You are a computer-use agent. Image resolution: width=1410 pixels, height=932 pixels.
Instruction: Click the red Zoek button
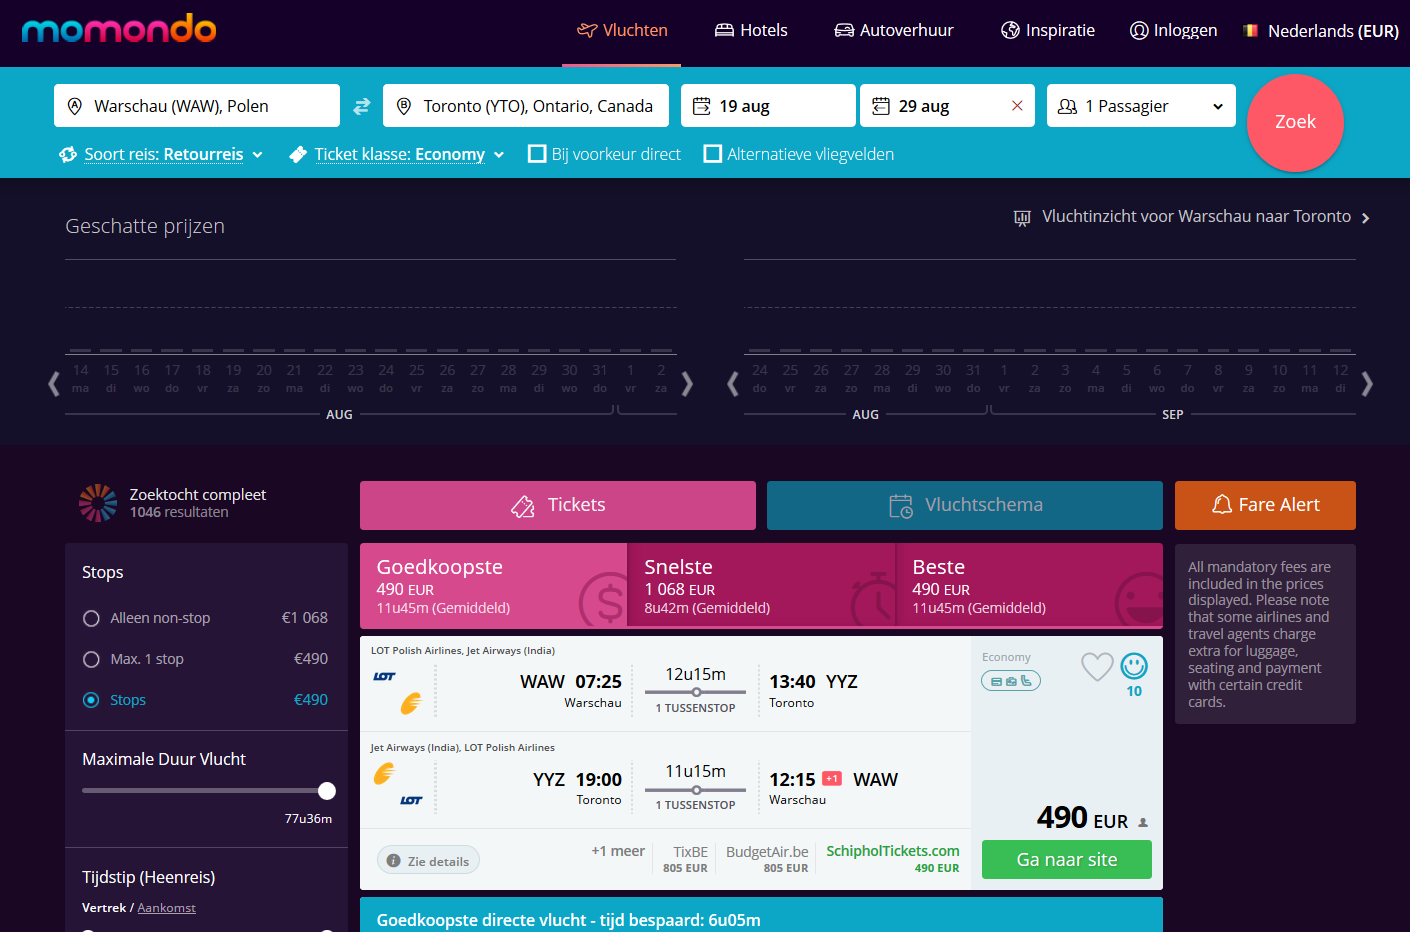pos(1295,122)
